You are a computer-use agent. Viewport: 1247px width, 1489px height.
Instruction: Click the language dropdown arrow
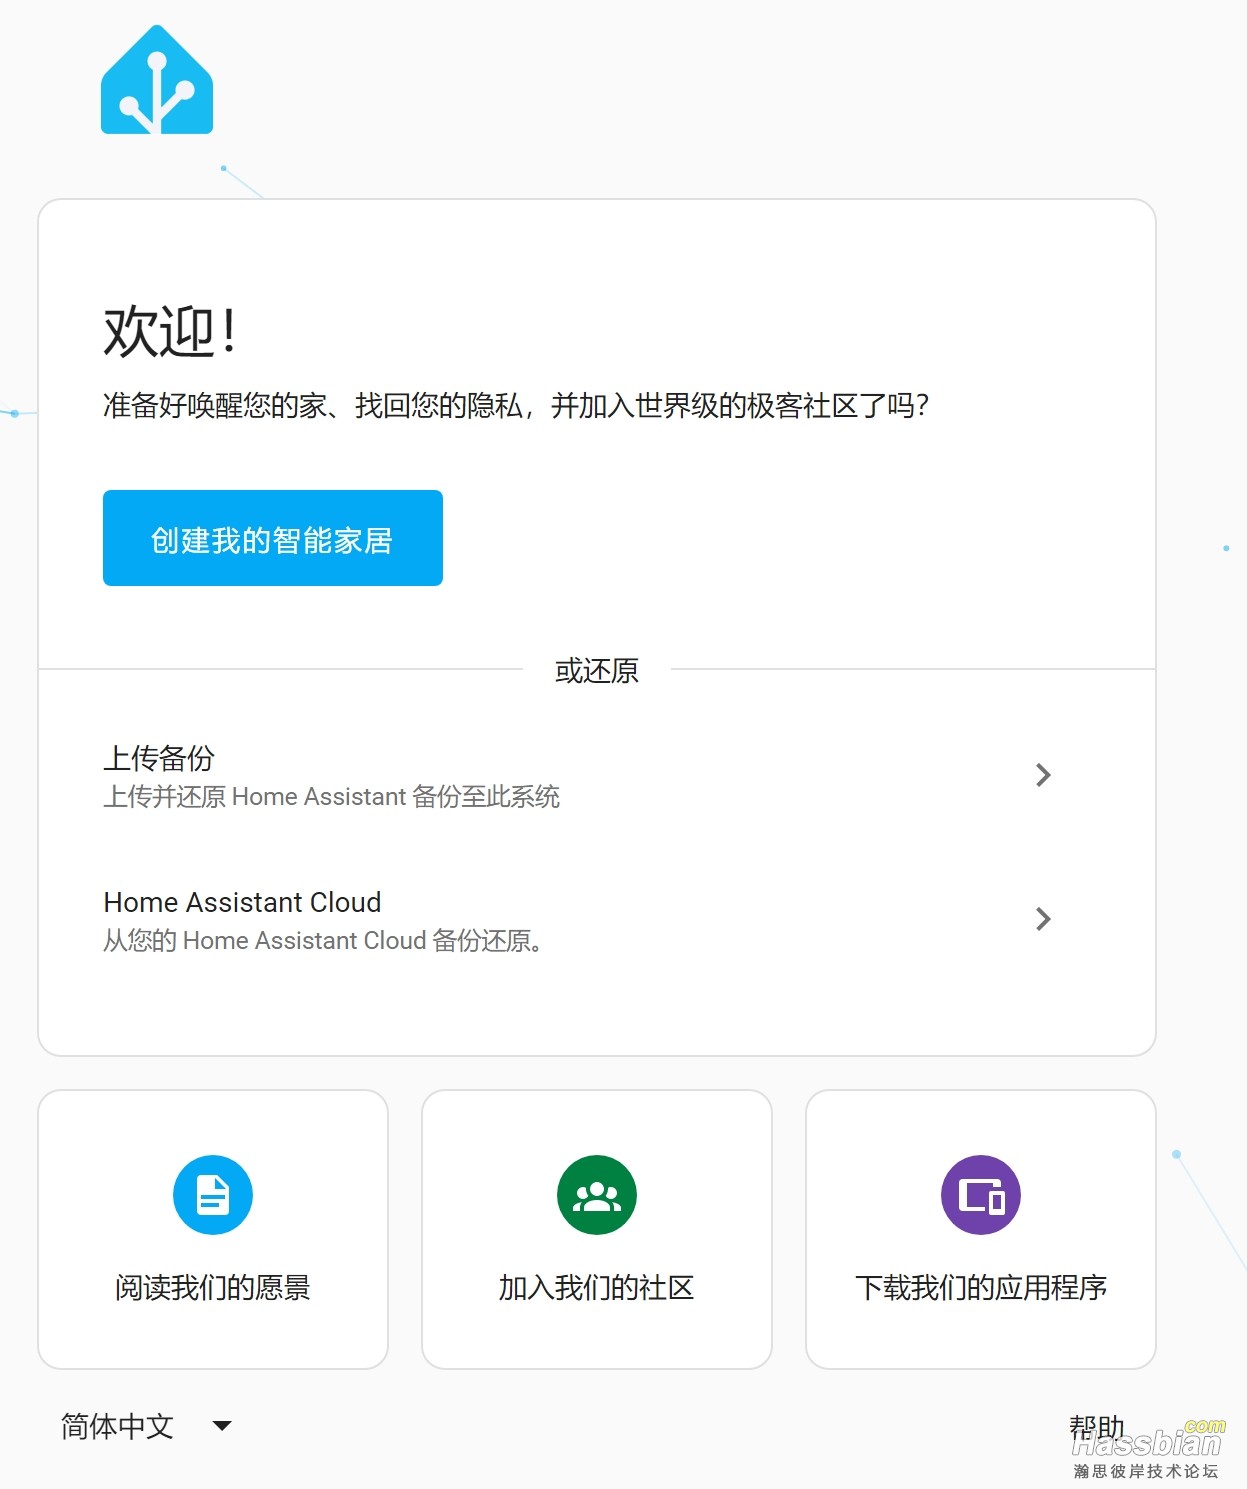pyautogui.click(x=222, y=1426)
